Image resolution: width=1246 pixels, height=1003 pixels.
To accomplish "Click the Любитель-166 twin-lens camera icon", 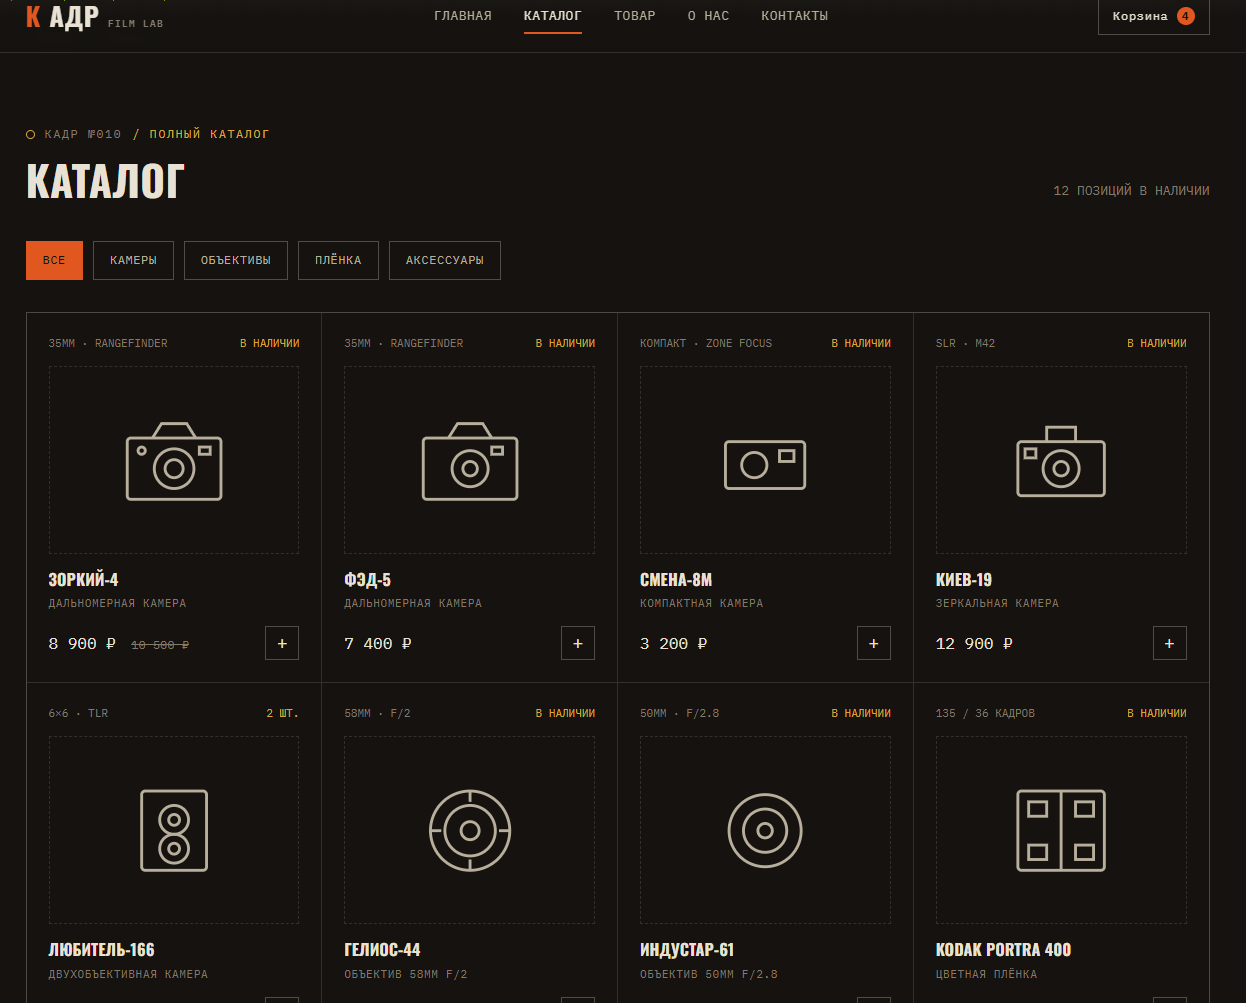I will 174,831.
